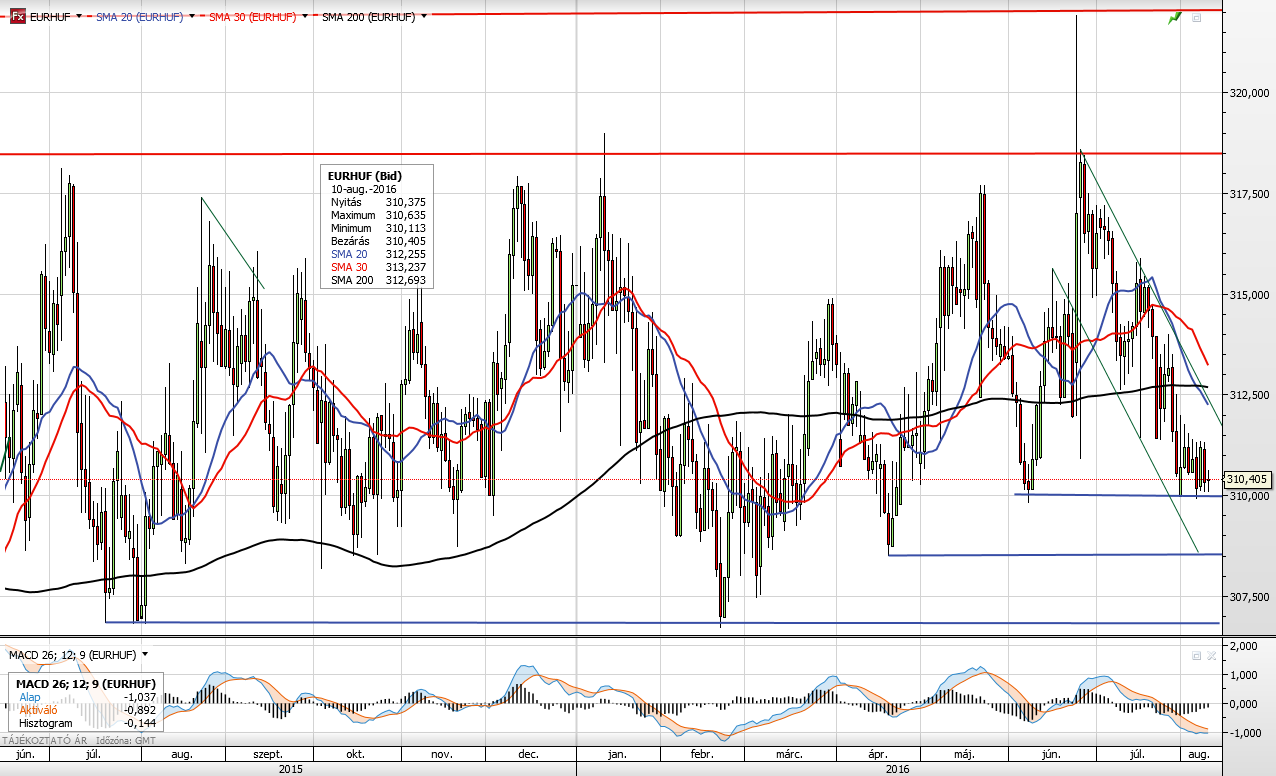The image size is (1276, 776).
Task: Click the Bezárás 310,405 row
Action: click(x=377, y=241)
